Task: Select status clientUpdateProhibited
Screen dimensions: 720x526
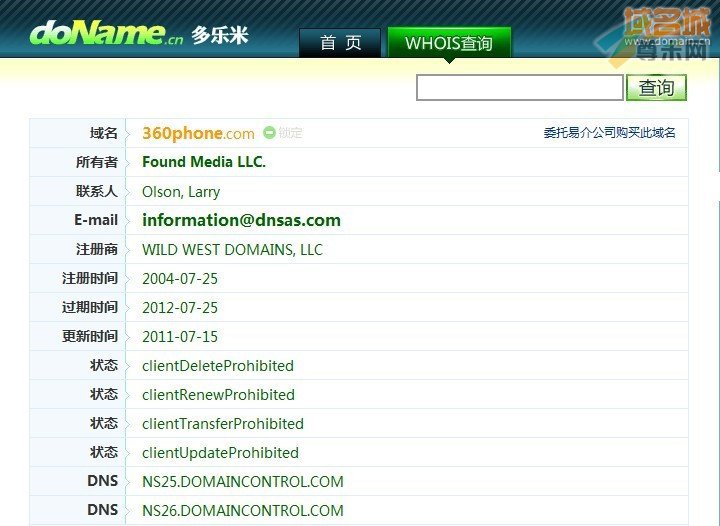Action: pos(220,453)
